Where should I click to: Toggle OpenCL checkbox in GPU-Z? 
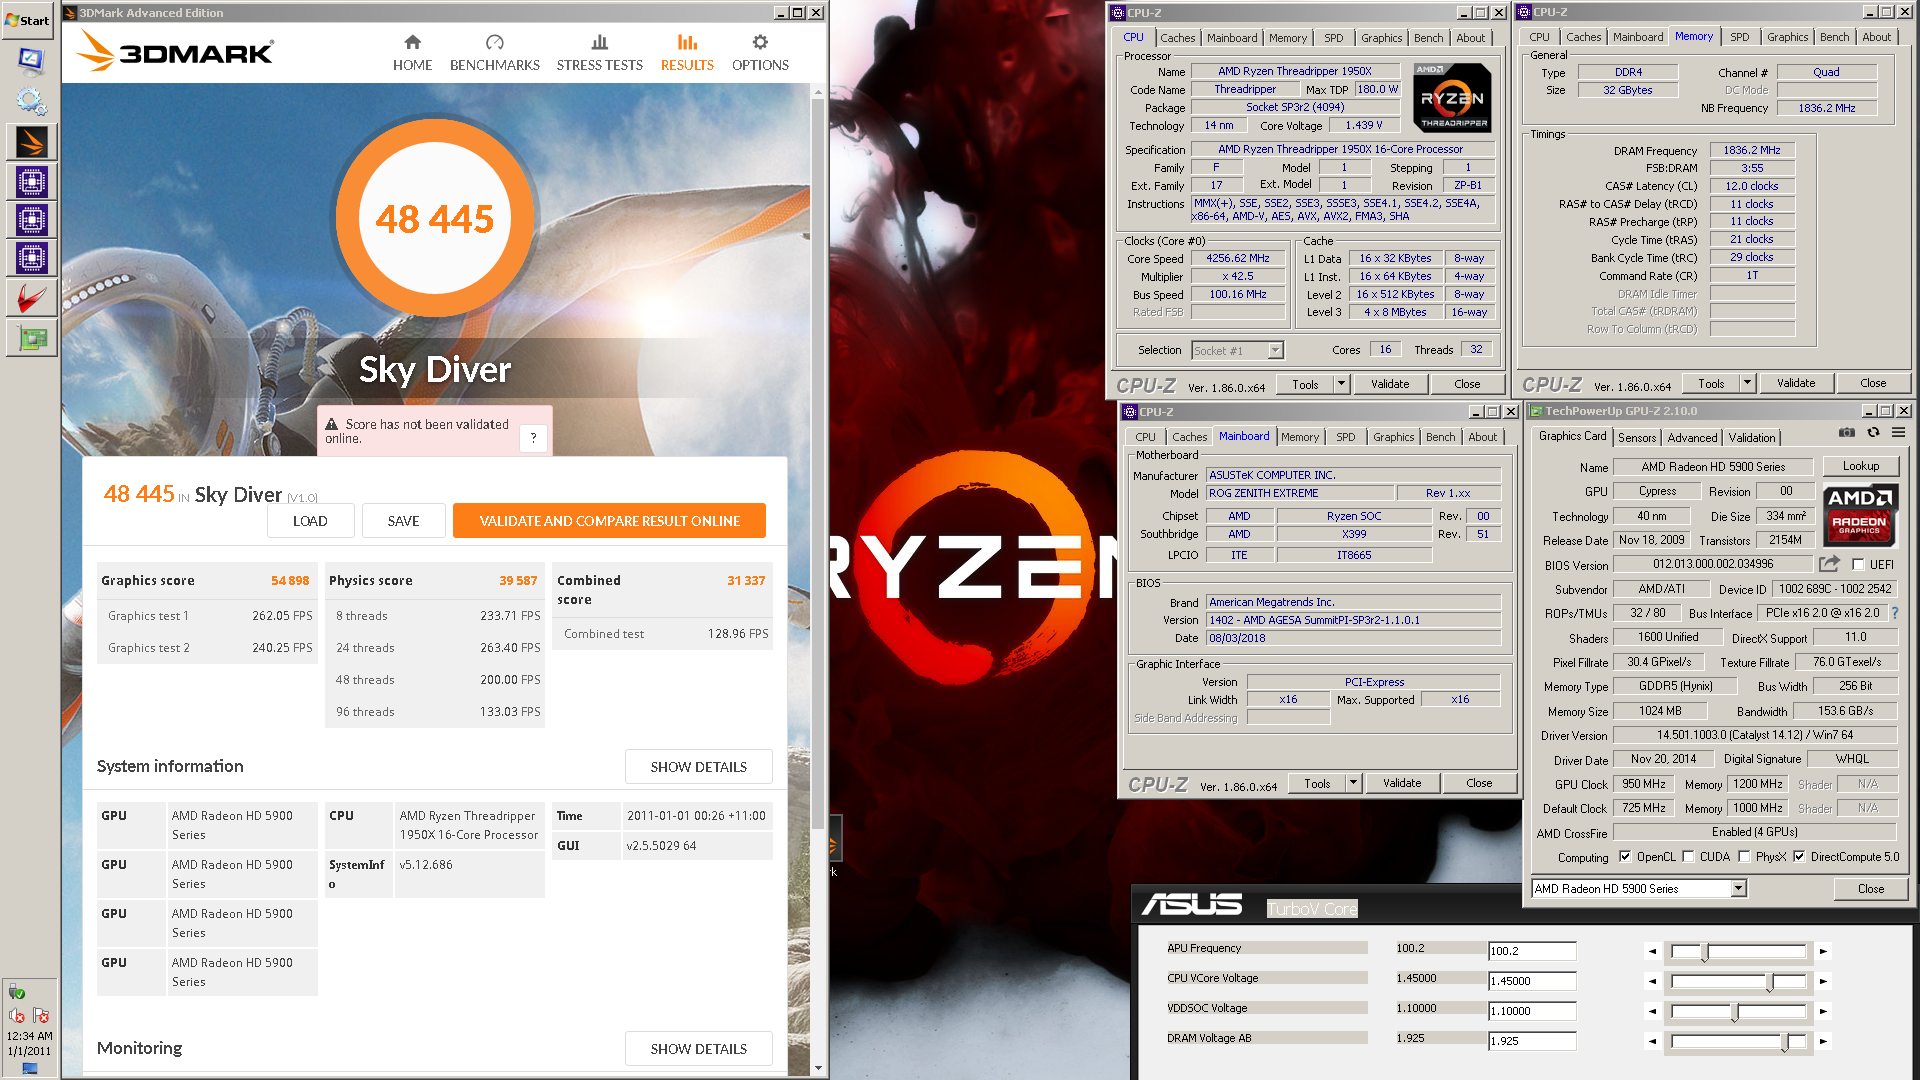tap(1625, 857)
